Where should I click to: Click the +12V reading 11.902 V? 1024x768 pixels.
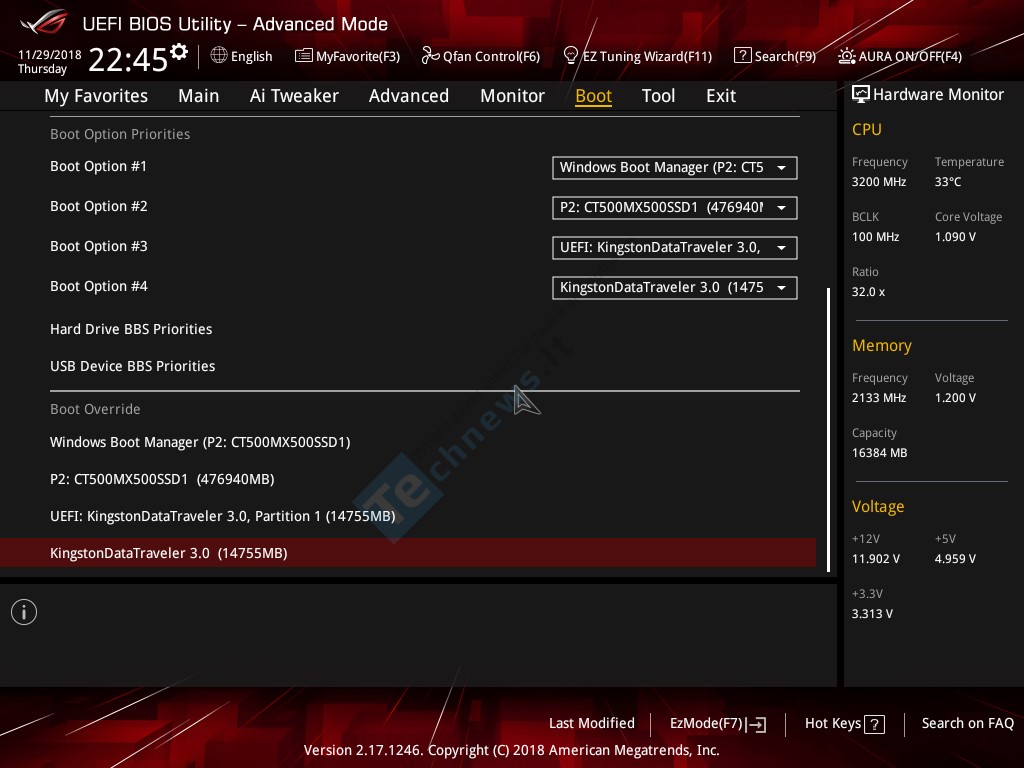click(876, 559)
